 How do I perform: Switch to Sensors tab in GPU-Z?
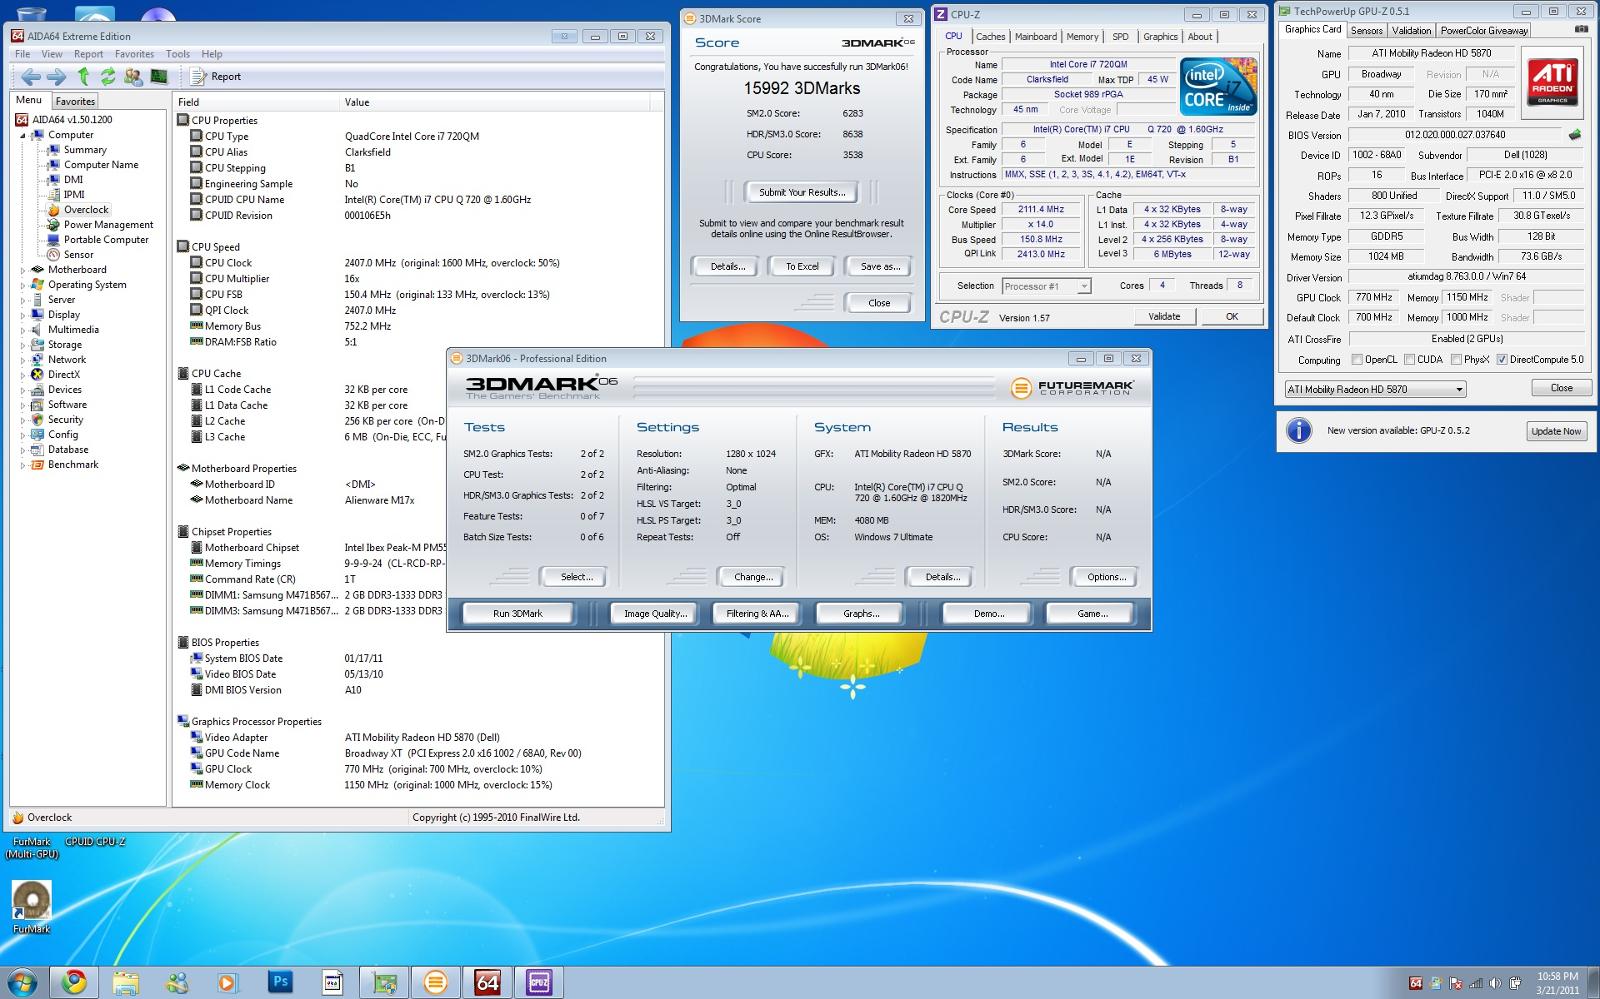pyautogui.click(x=1366, y=31)
